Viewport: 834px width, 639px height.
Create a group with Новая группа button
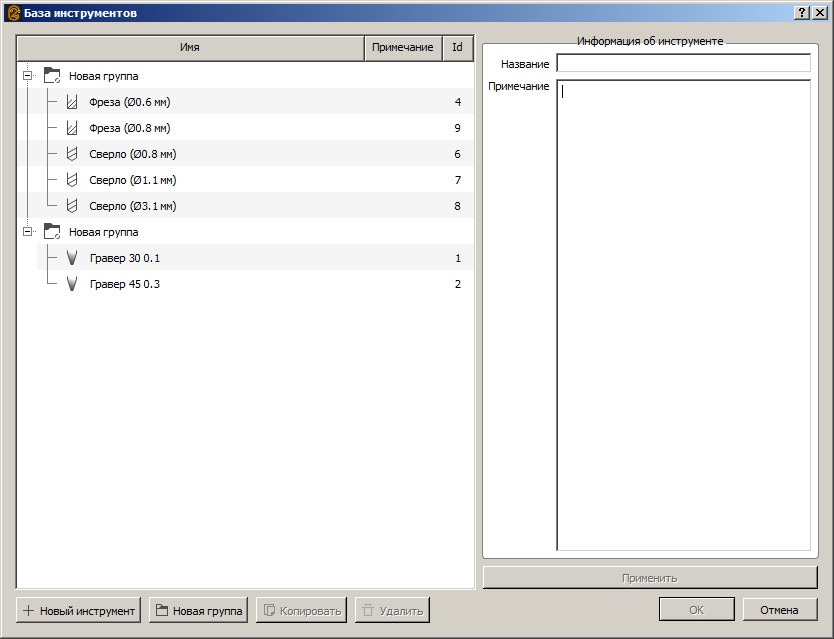(198, 611)
